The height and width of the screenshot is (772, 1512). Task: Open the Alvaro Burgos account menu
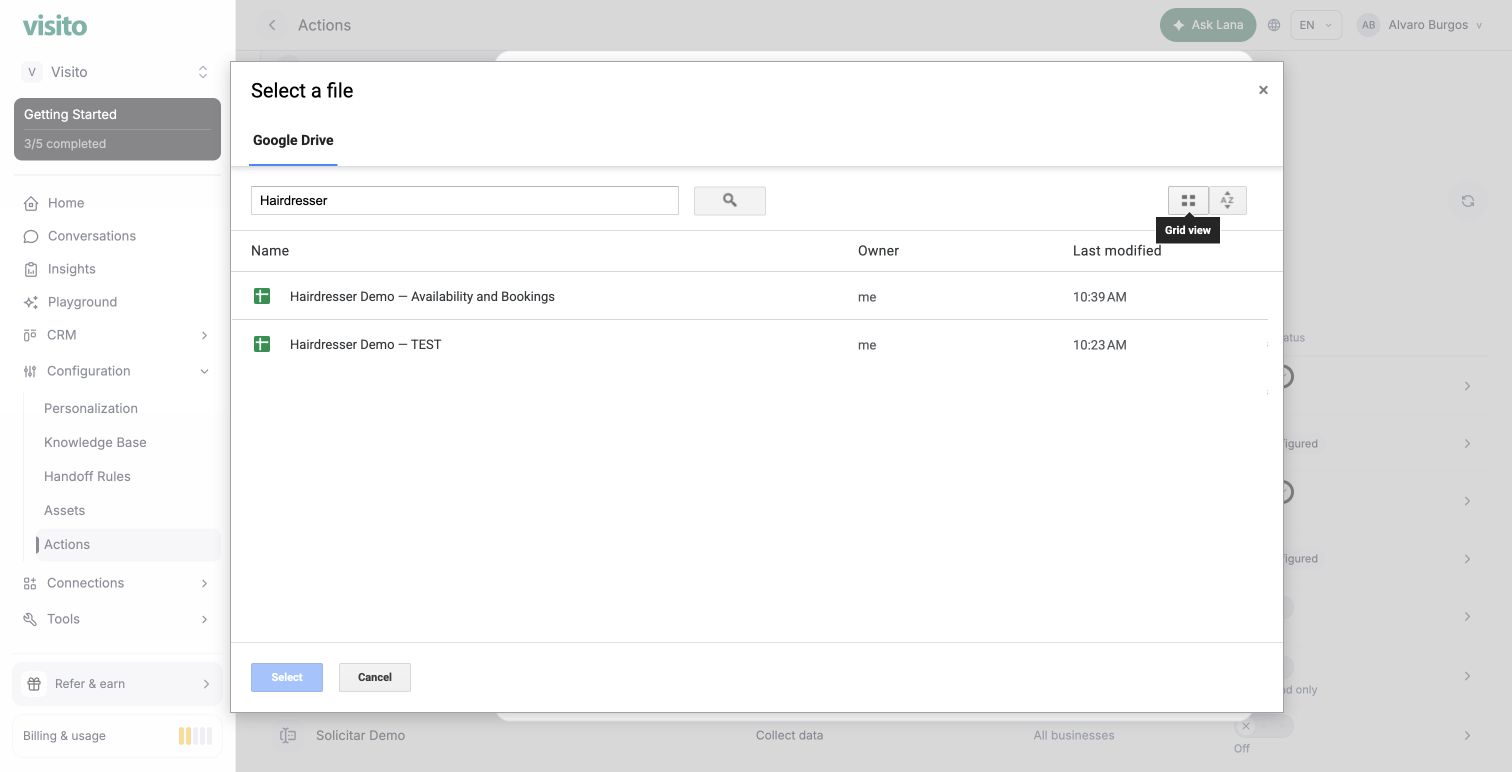tap(1420, 25)
